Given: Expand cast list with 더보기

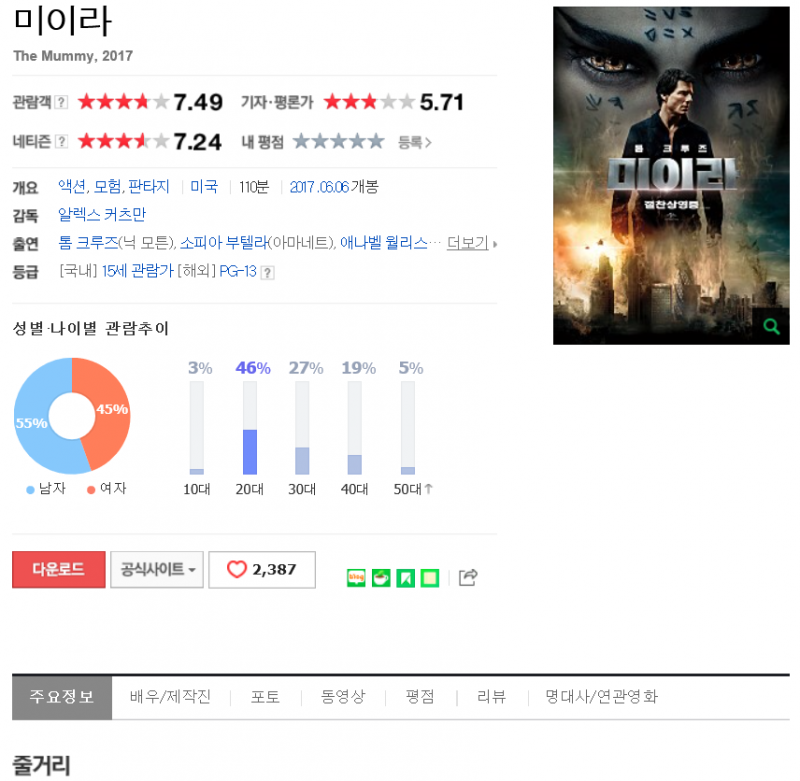Looking at the screenshot, I should (x=471, y=243).
